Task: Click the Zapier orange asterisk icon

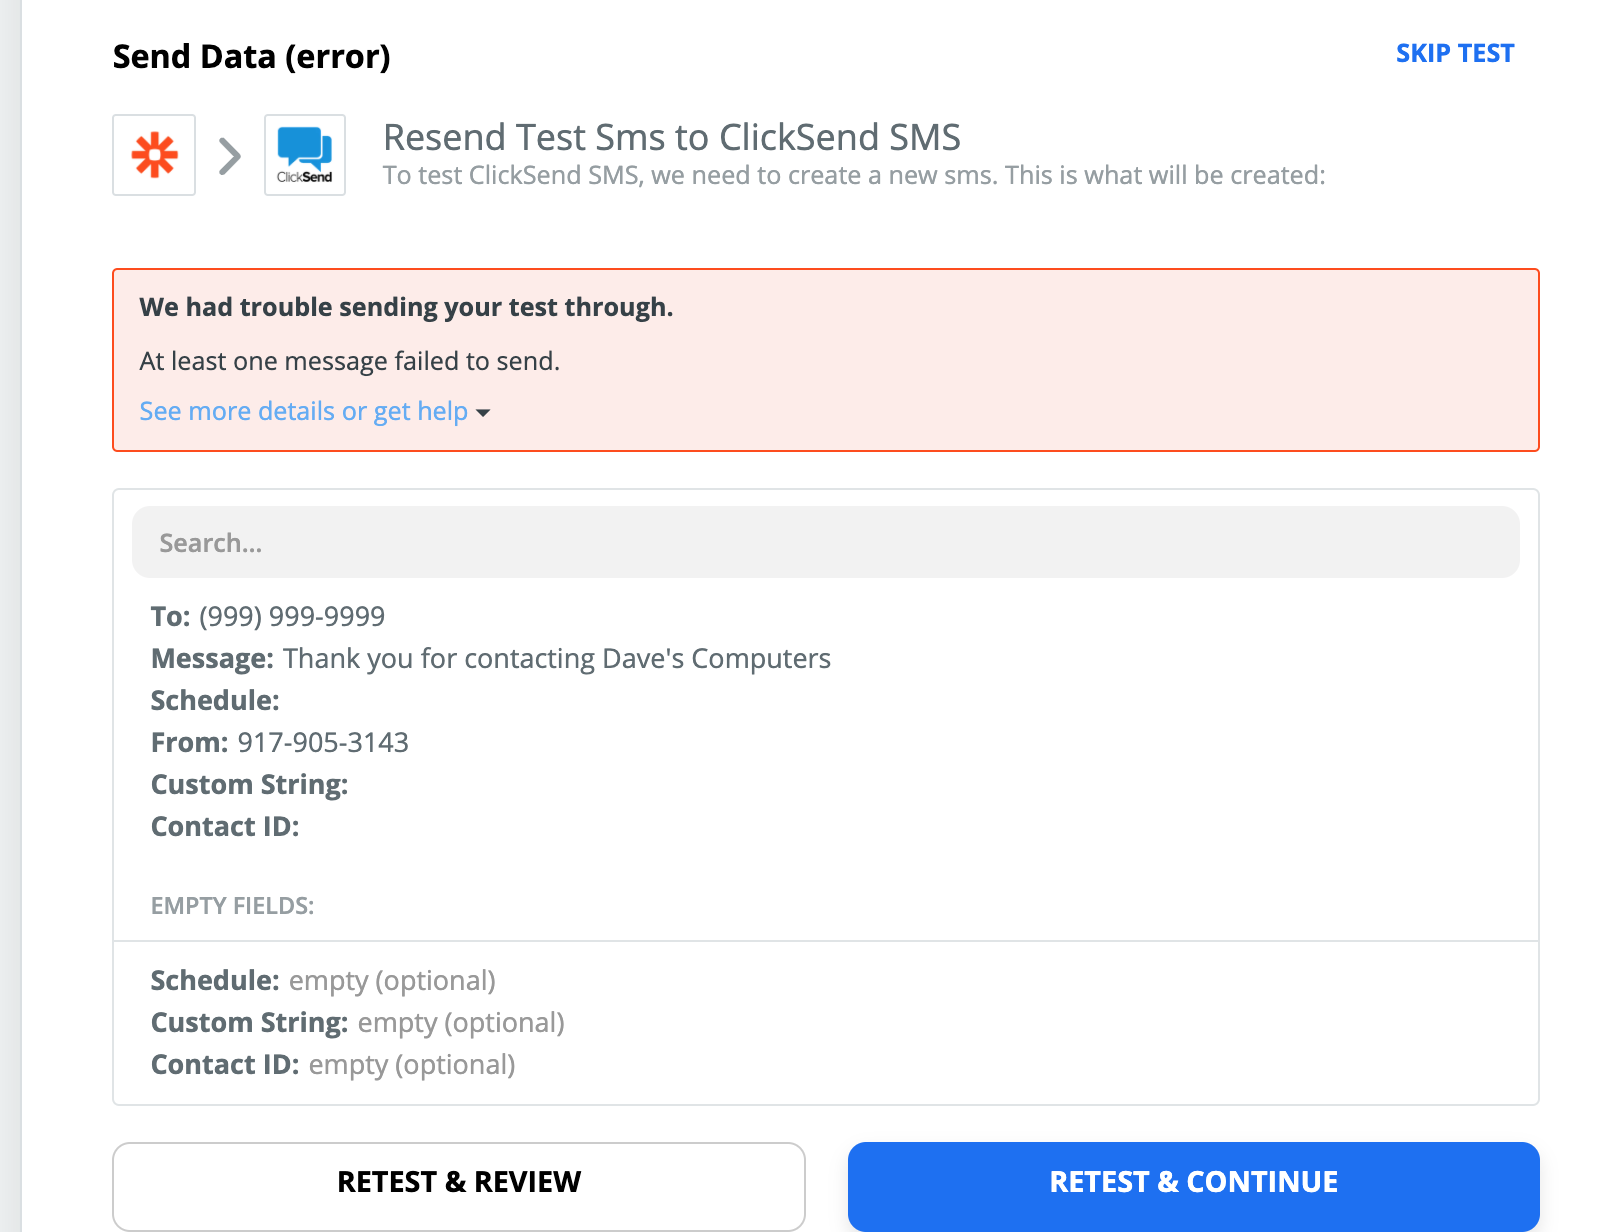Action: coord(154,155)
